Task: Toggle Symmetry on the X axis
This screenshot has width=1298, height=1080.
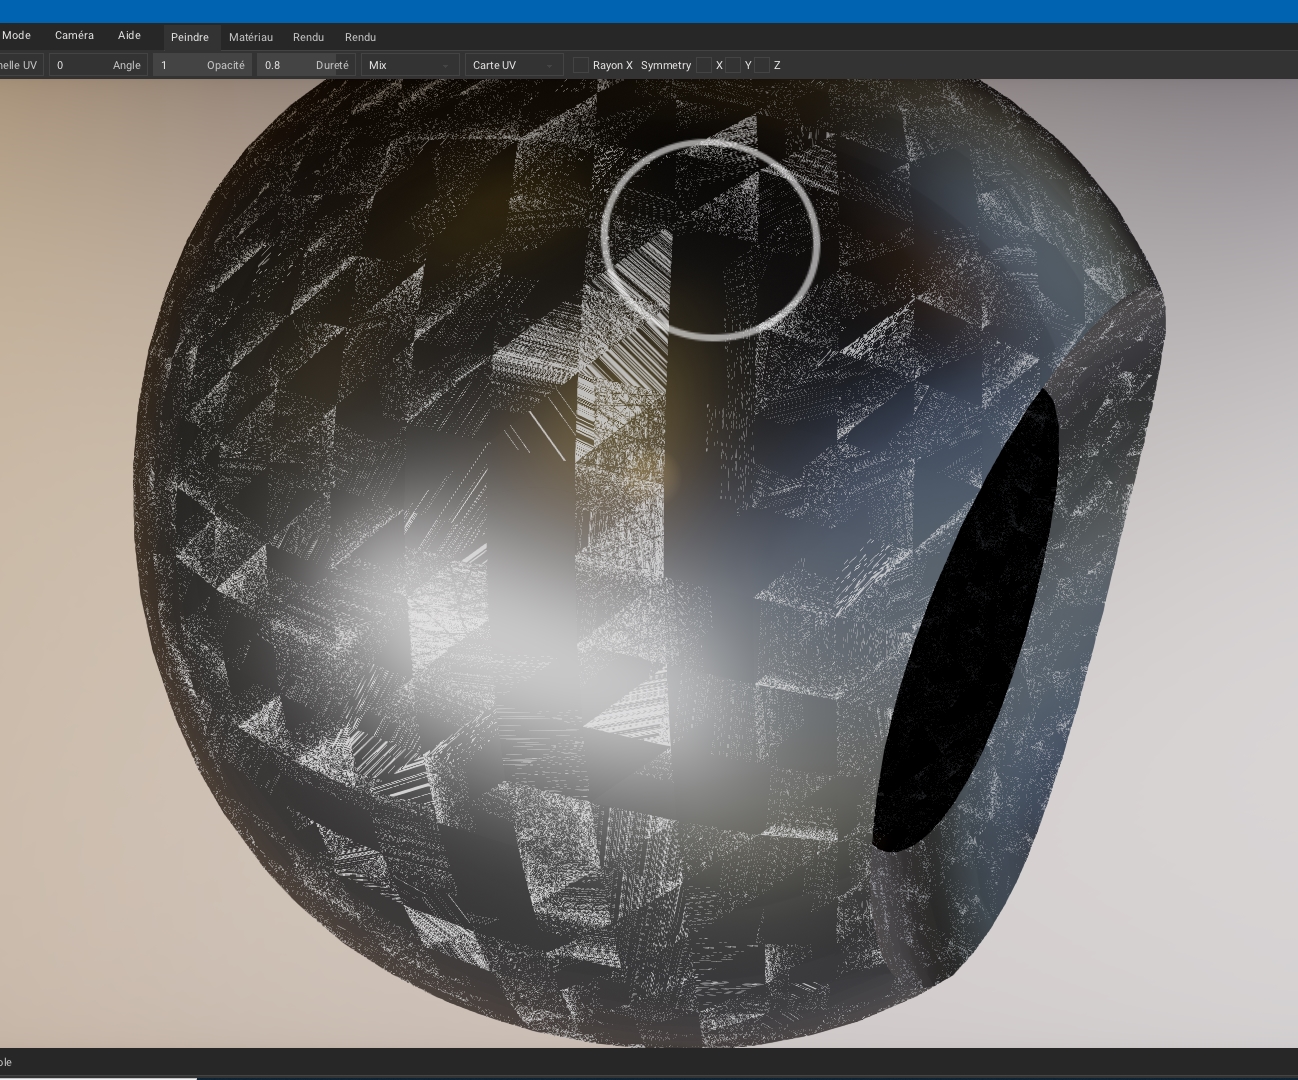Action: [704, 64]
